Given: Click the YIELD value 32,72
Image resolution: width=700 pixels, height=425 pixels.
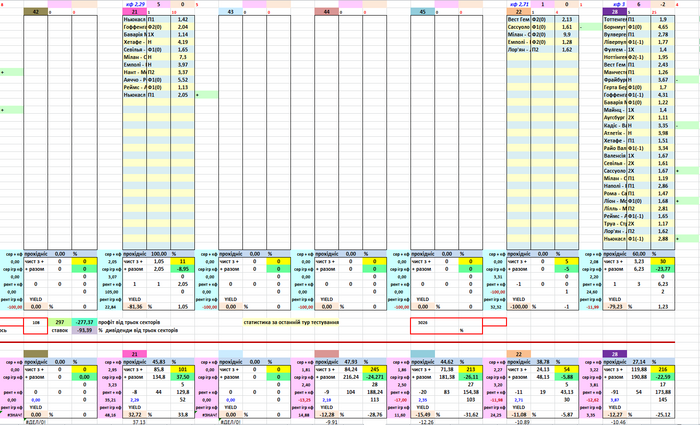Looking at the screenshot, I should click(x=135, y=415).
